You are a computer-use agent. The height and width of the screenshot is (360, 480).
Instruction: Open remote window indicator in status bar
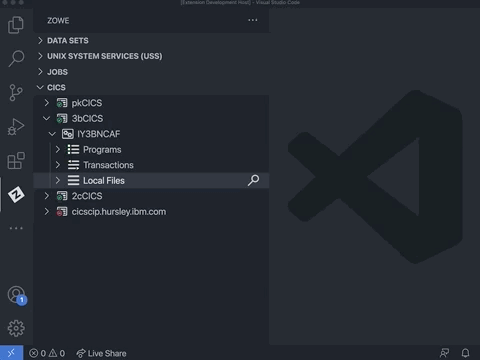(x=11, y=353)
